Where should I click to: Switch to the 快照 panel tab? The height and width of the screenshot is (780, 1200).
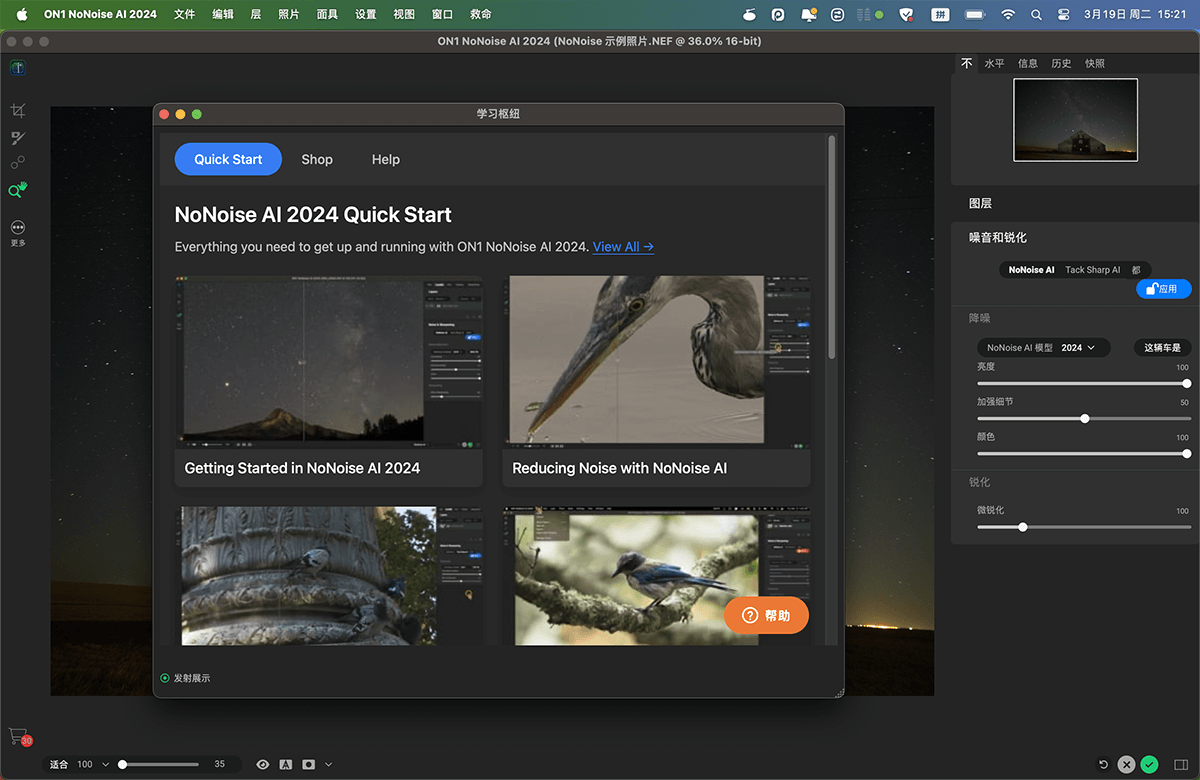[1095, 63]
